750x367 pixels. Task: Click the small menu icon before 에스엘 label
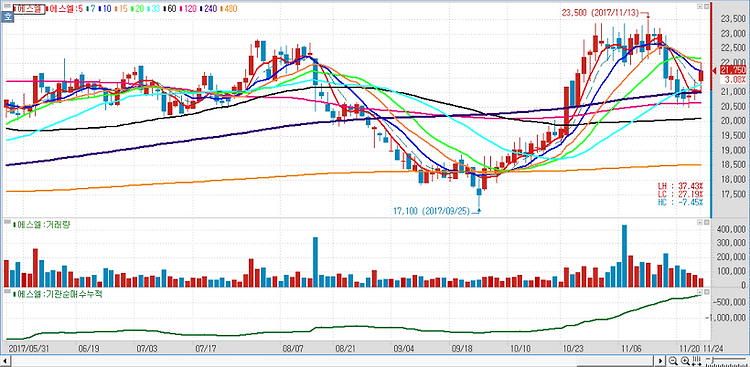point(7,6)
